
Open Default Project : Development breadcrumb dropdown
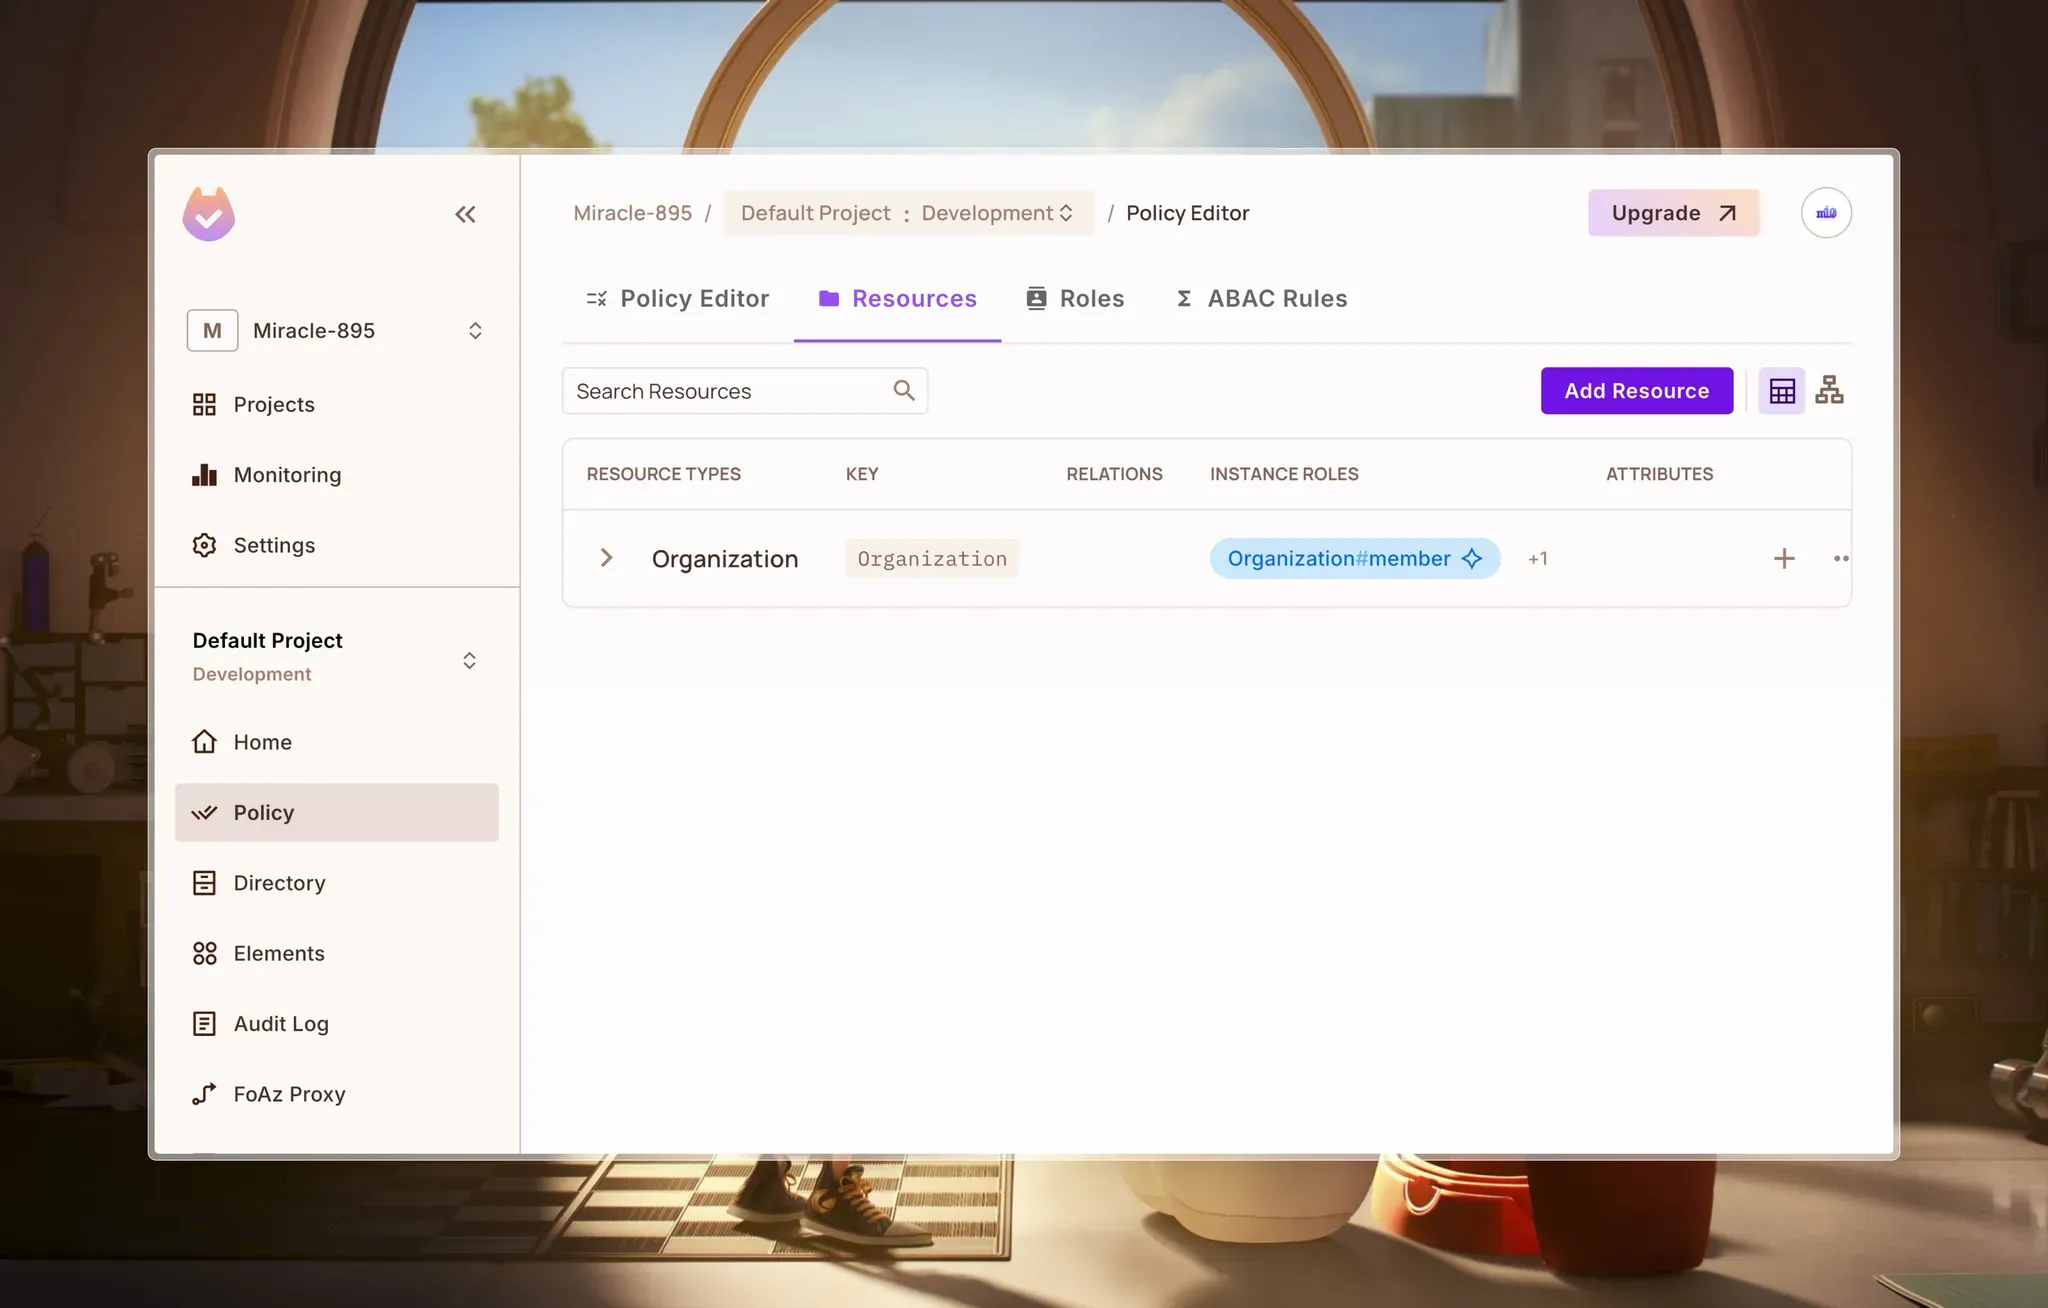(907, 213)
